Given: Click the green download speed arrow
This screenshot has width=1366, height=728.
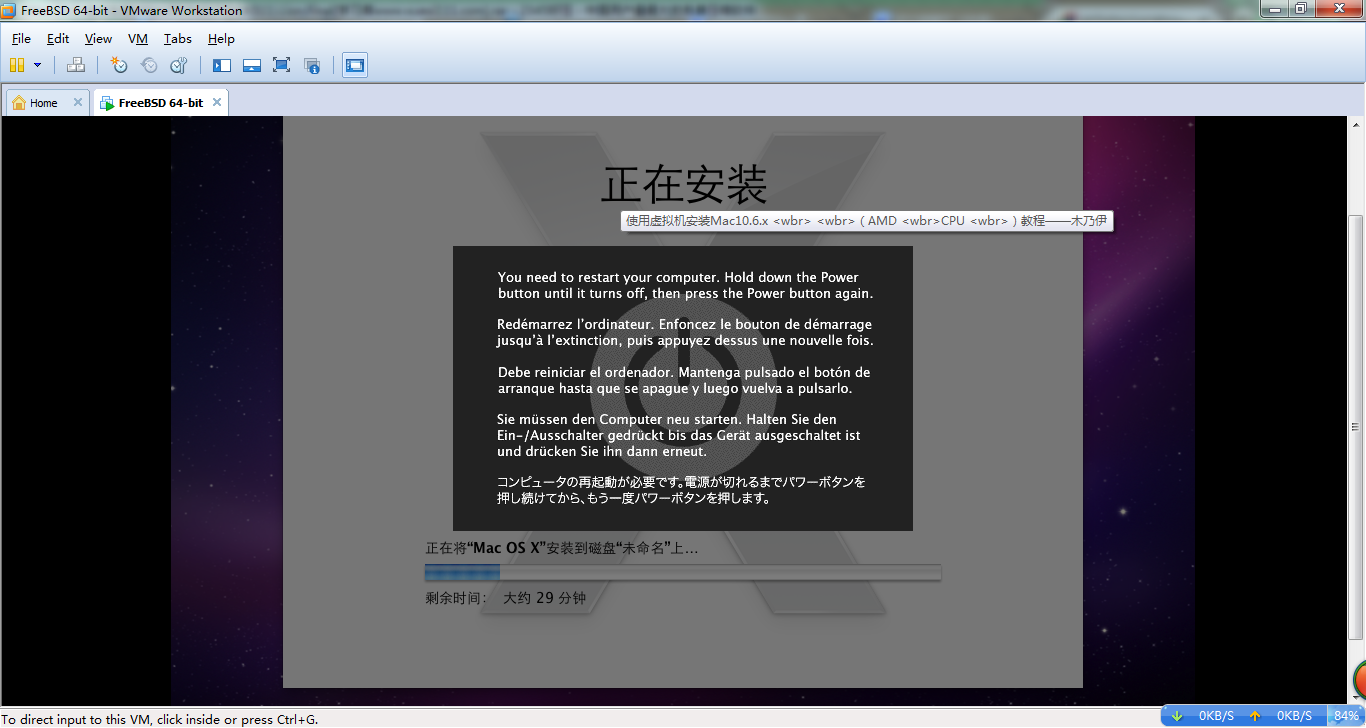Looking at the screenshot, I should click(1177, 716).
